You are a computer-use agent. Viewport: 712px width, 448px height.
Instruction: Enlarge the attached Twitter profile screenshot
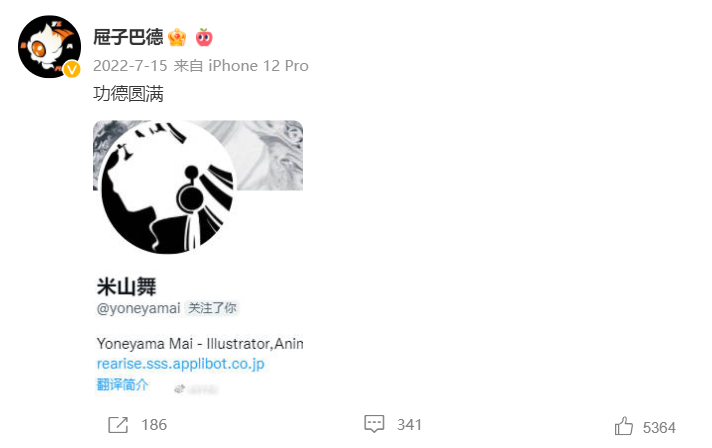(198, 258)
